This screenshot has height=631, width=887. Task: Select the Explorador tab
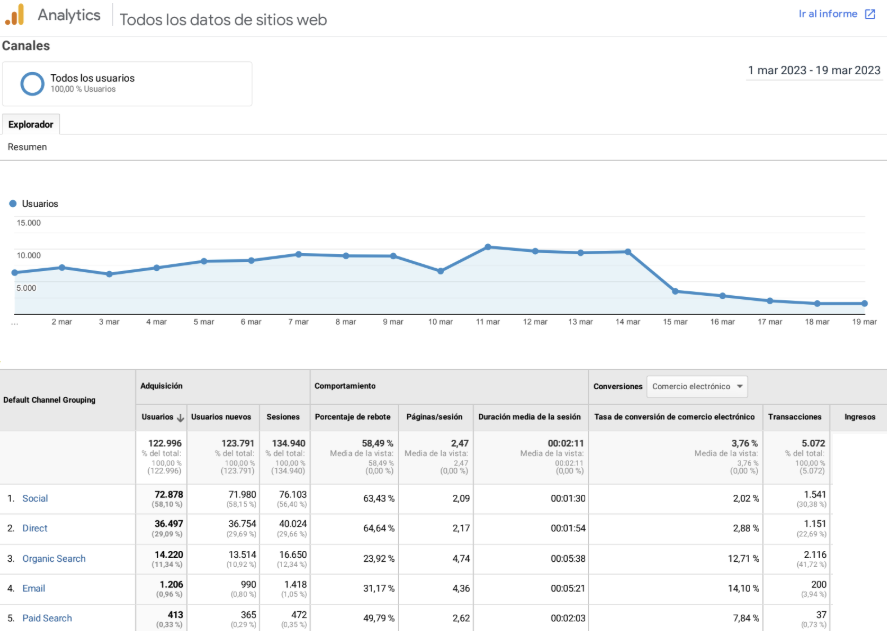(30, 125)
